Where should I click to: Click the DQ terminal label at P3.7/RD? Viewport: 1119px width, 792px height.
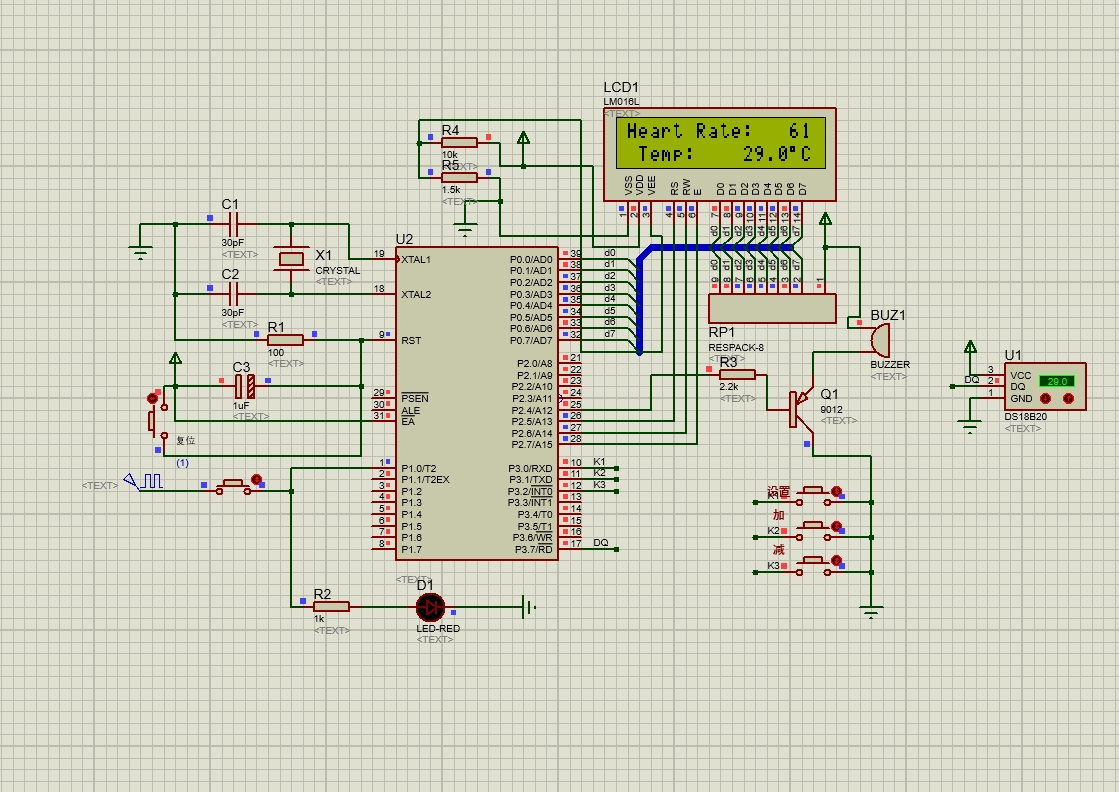pyautogui.click(x=601, y=543)
